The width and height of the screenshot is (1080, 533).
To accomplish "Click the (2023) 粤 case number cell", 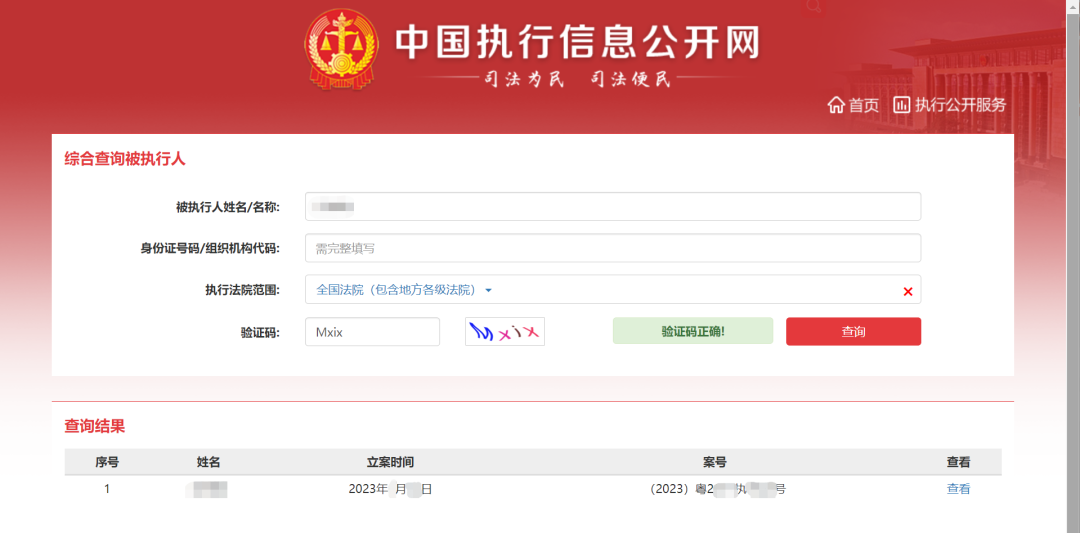I will [716, 490].
